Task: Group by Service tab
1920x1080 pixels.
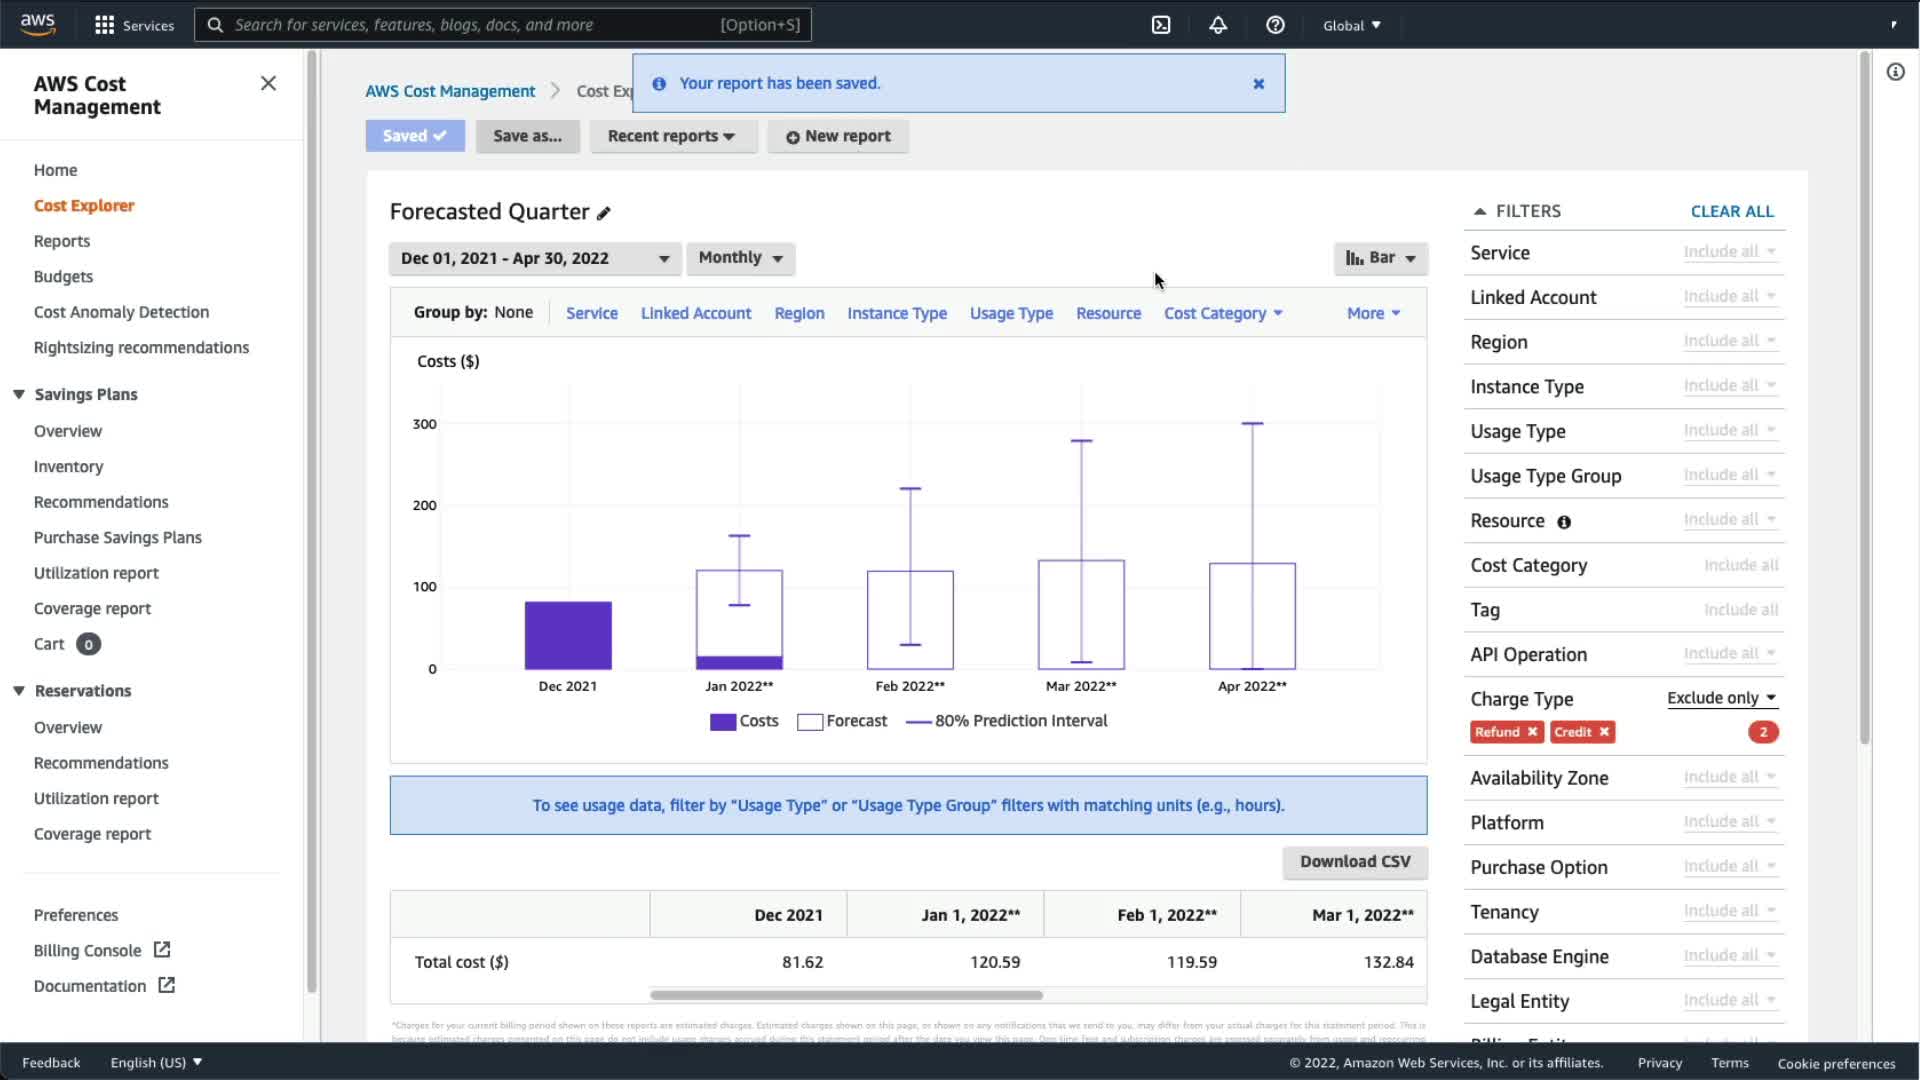Action: coord(591,313)
